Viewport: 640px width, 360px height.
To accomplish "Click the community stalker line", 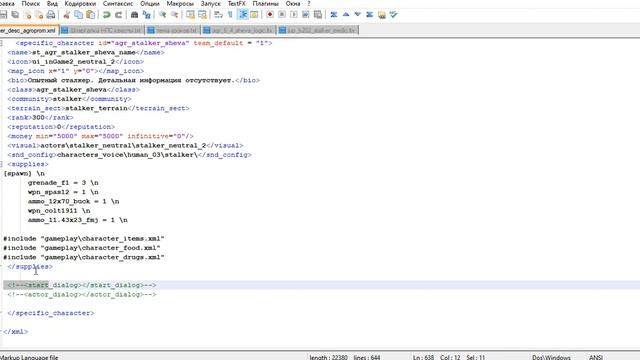I will [69, 99].
